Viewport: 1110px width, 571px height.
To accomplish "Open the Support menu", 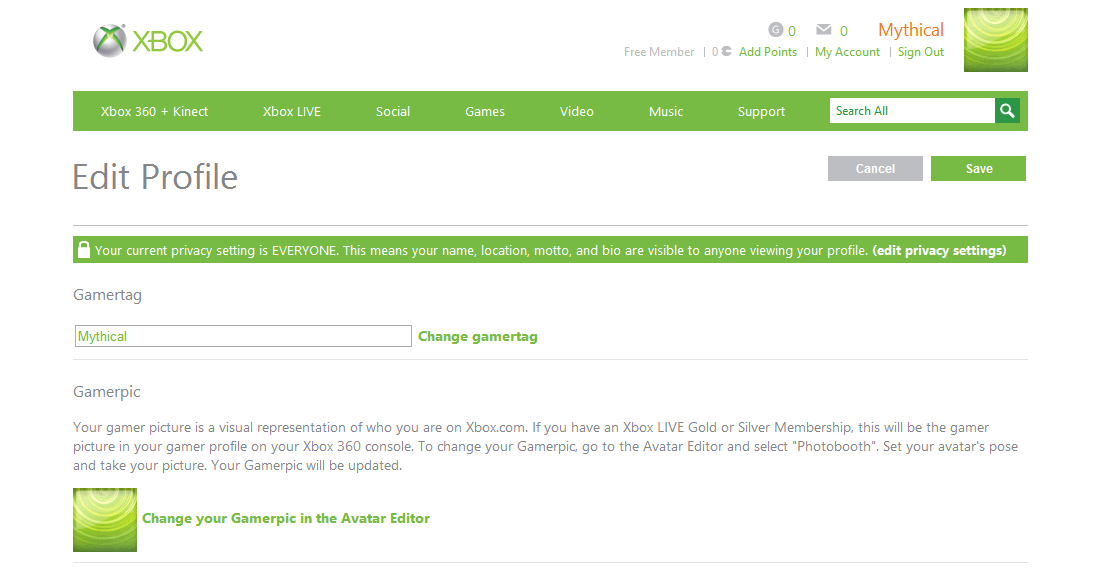I will (761, 111).
